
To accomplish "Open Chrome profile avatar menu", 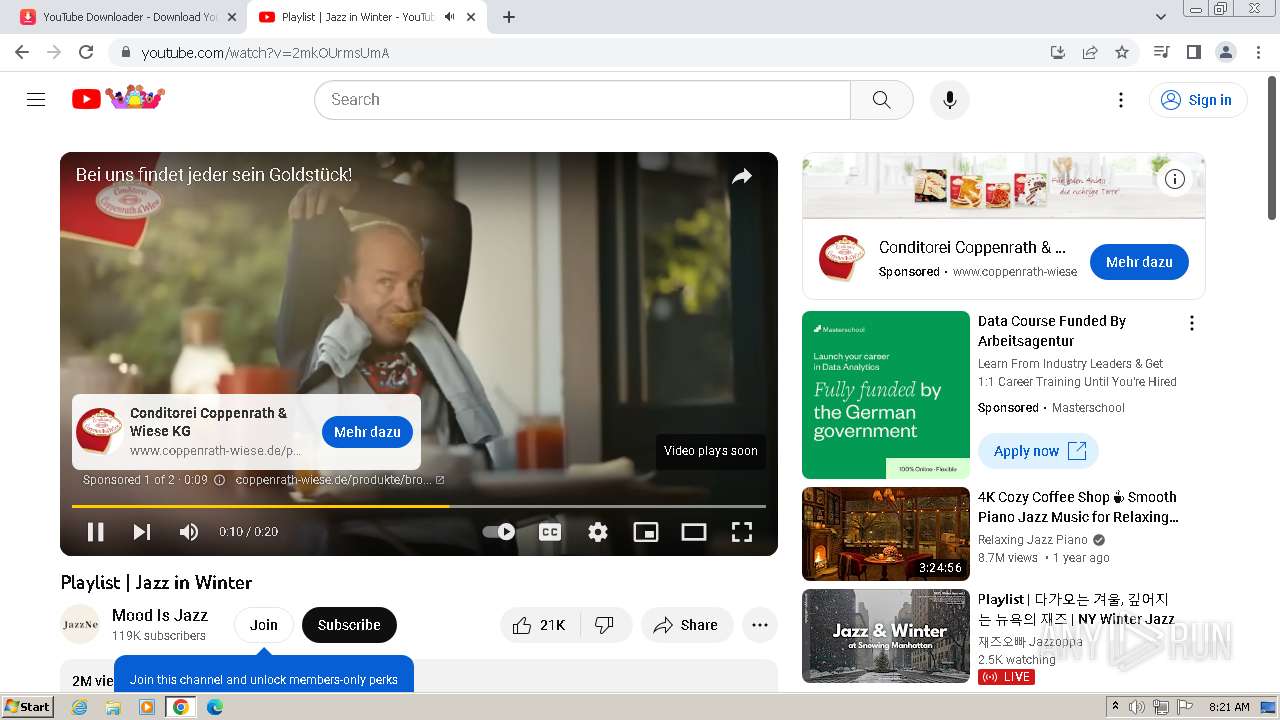I will click(x=1225, y=52).
